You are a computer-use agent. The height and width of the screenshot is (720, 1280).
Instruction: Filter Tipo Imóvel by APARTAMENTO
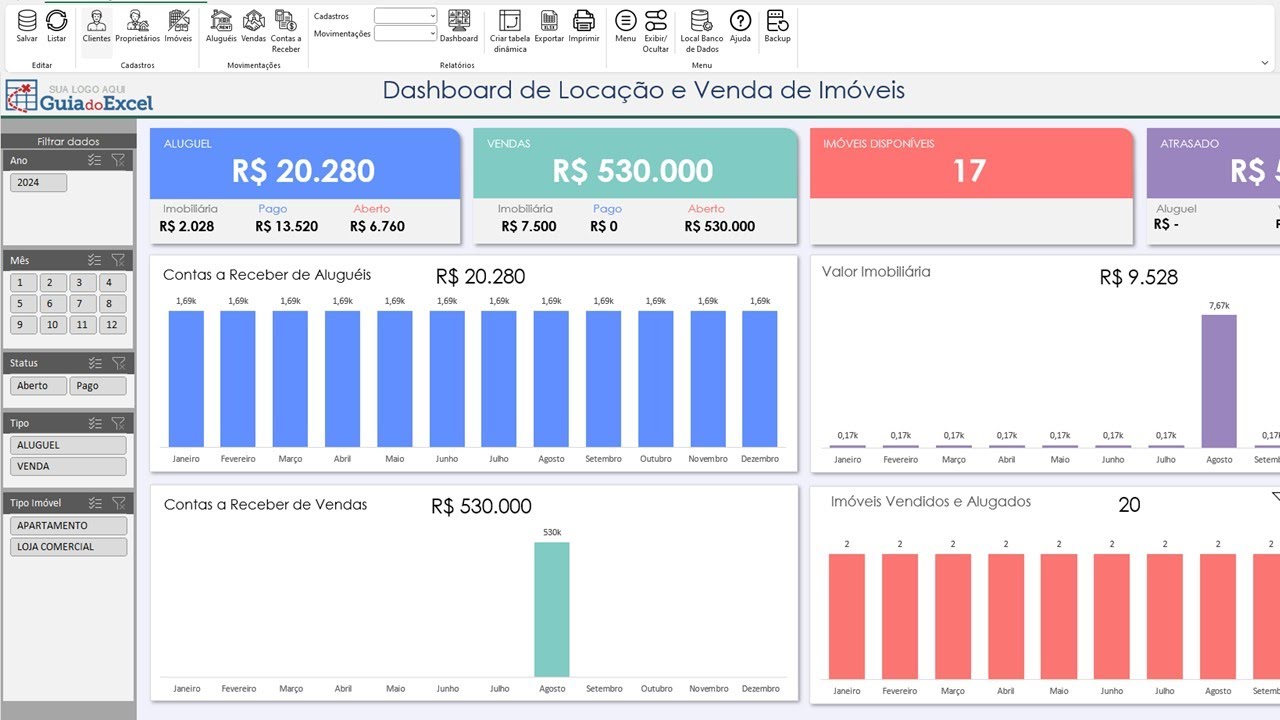tap(68, 526)
